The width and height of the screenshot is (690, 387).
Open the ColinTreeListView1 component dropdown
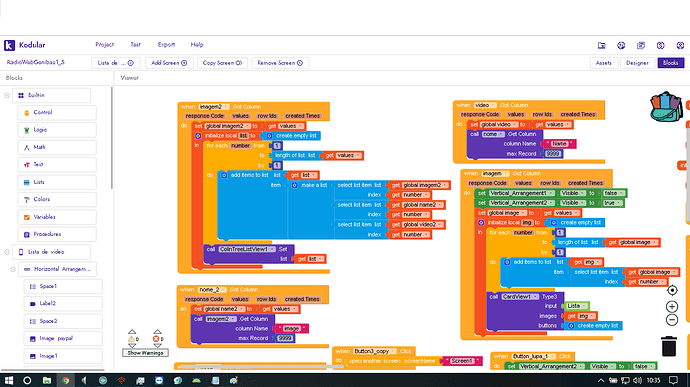tap(247, 249)
